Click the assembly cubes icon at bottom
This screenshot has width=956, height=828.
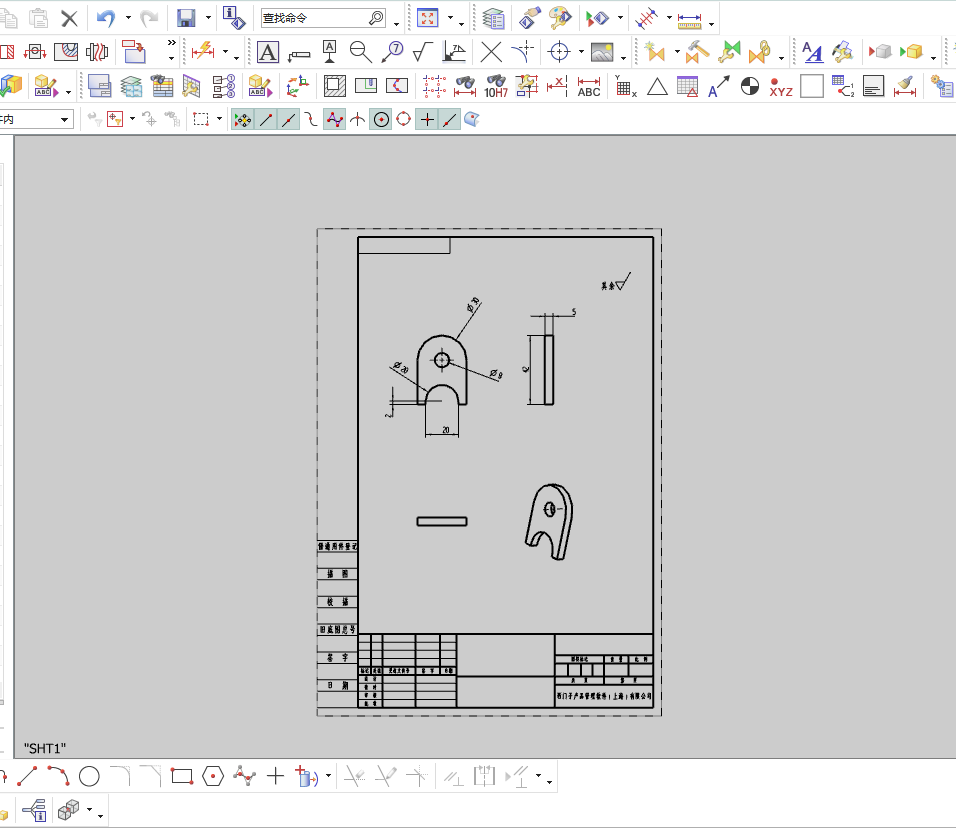[x=68, y=810]
